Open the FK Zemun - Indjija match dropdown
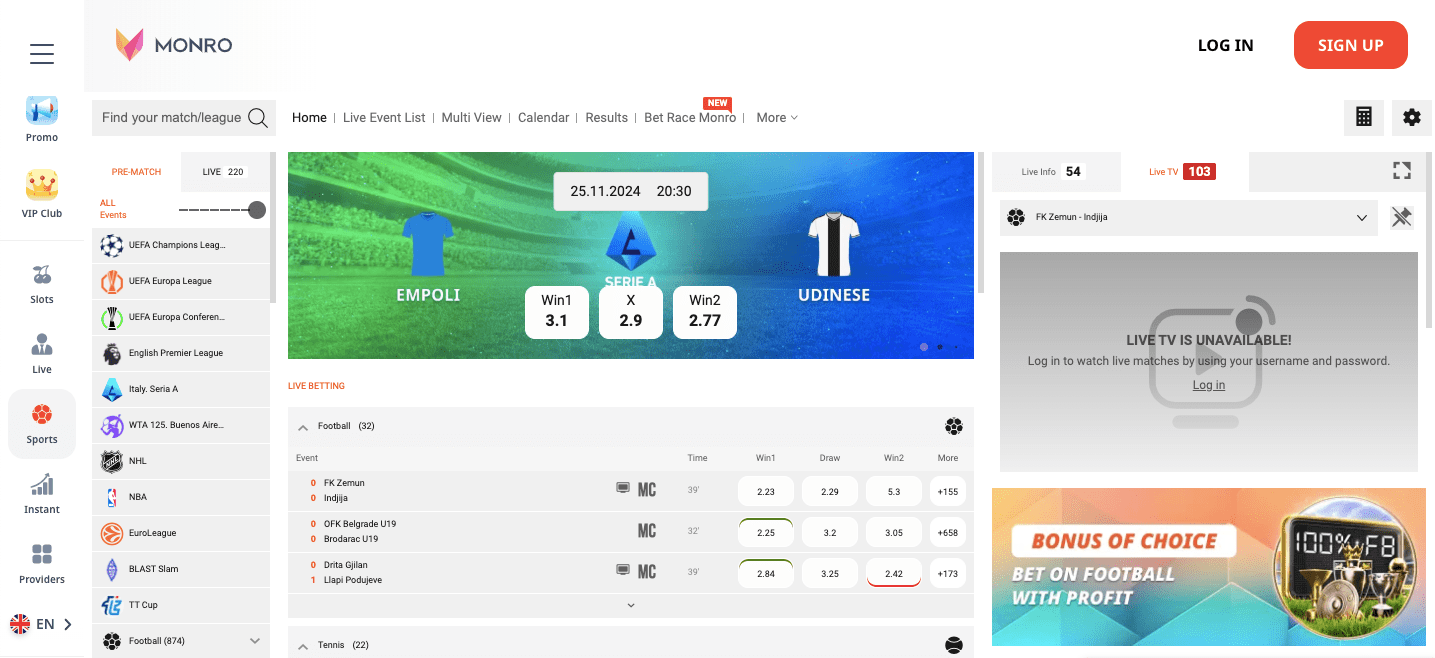1435x658 pixels. click(1189, 217)
